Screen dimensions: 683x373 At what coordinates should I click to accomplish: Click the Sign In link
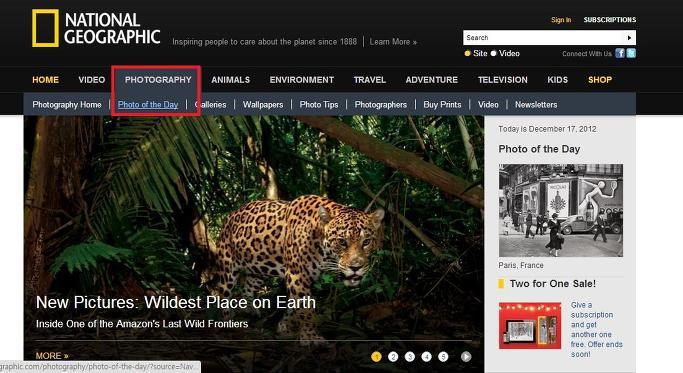pyautogui.click(x=561, y=20)
